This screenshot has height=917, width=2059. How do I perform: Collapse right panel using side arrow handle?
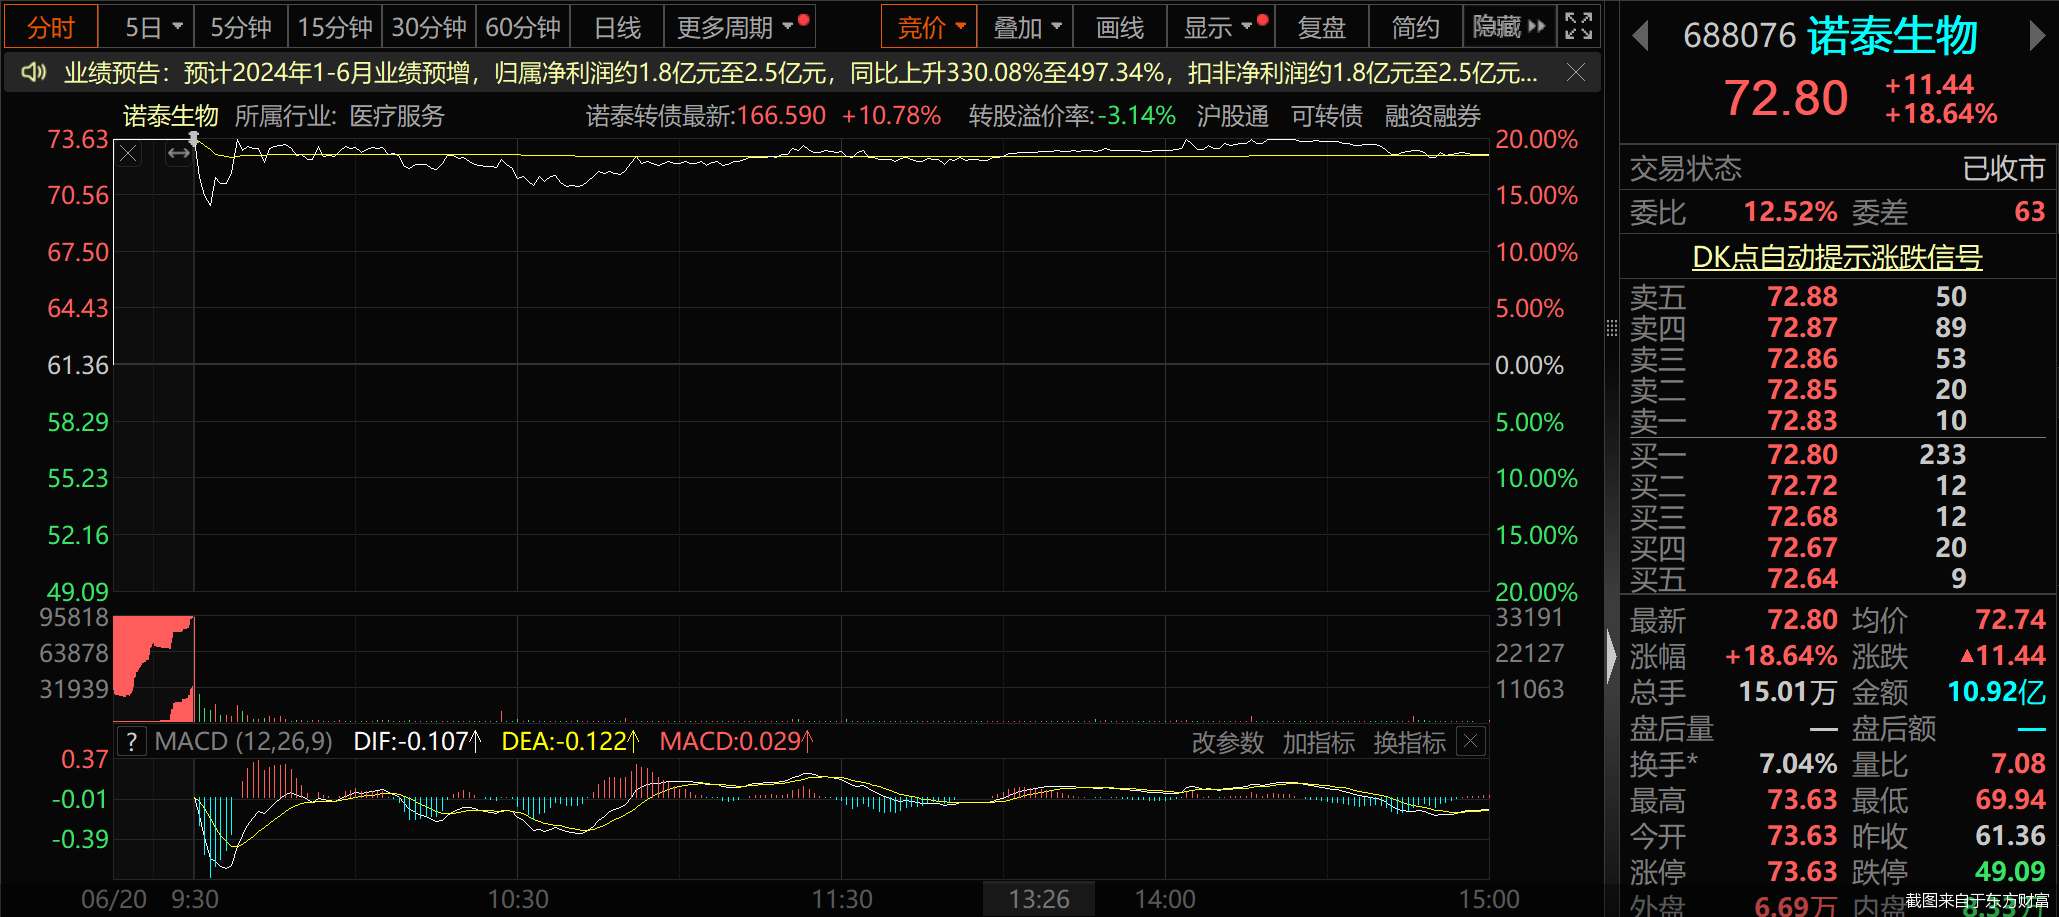coord(1611,657)
